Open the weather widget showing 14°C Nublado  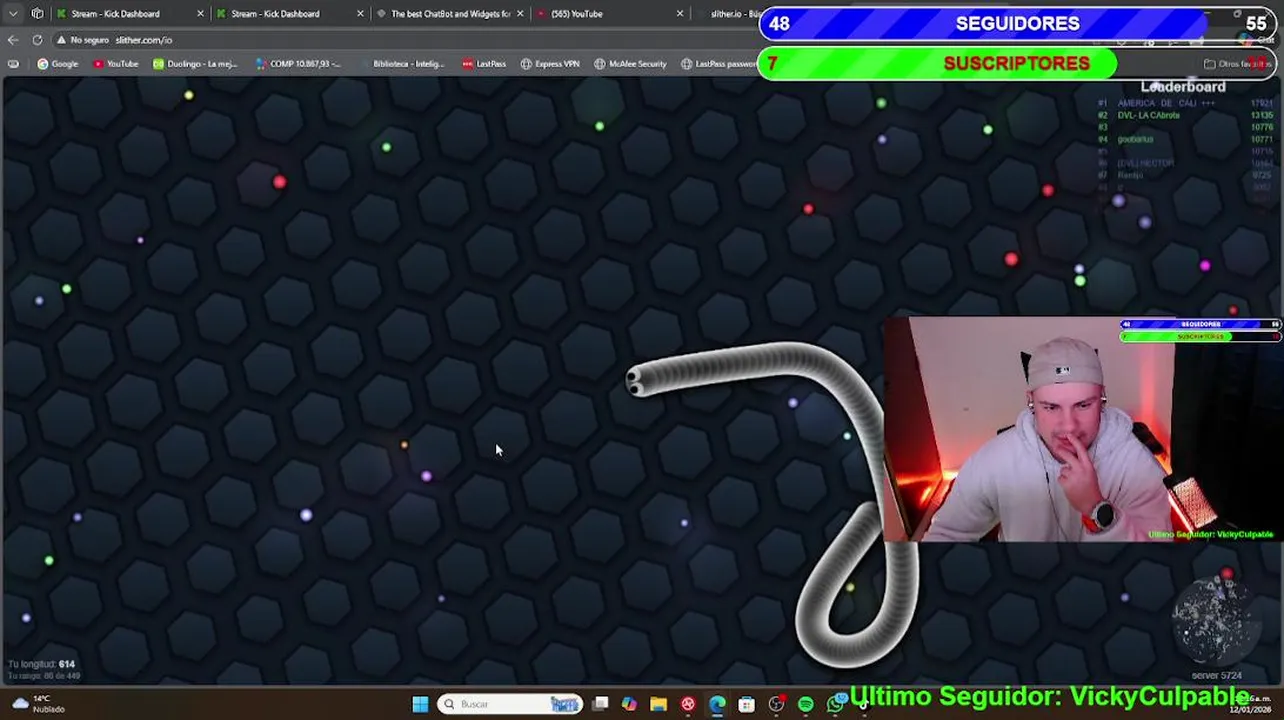[38, 704]
